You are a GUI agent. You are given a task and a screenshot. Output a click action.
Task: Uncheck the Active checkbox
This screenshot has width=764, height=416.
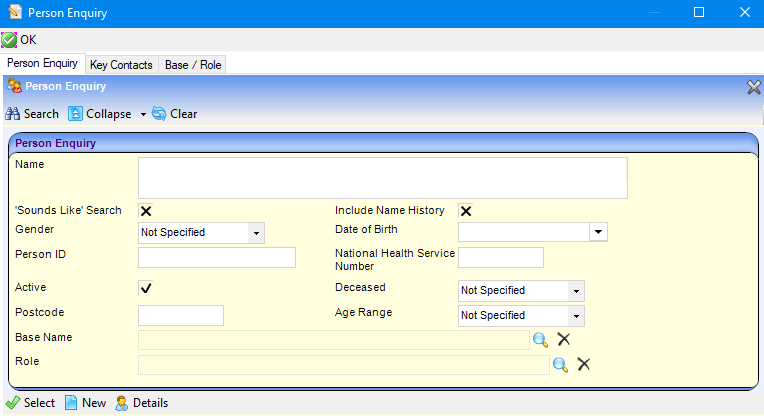click(x=146, y=288)
